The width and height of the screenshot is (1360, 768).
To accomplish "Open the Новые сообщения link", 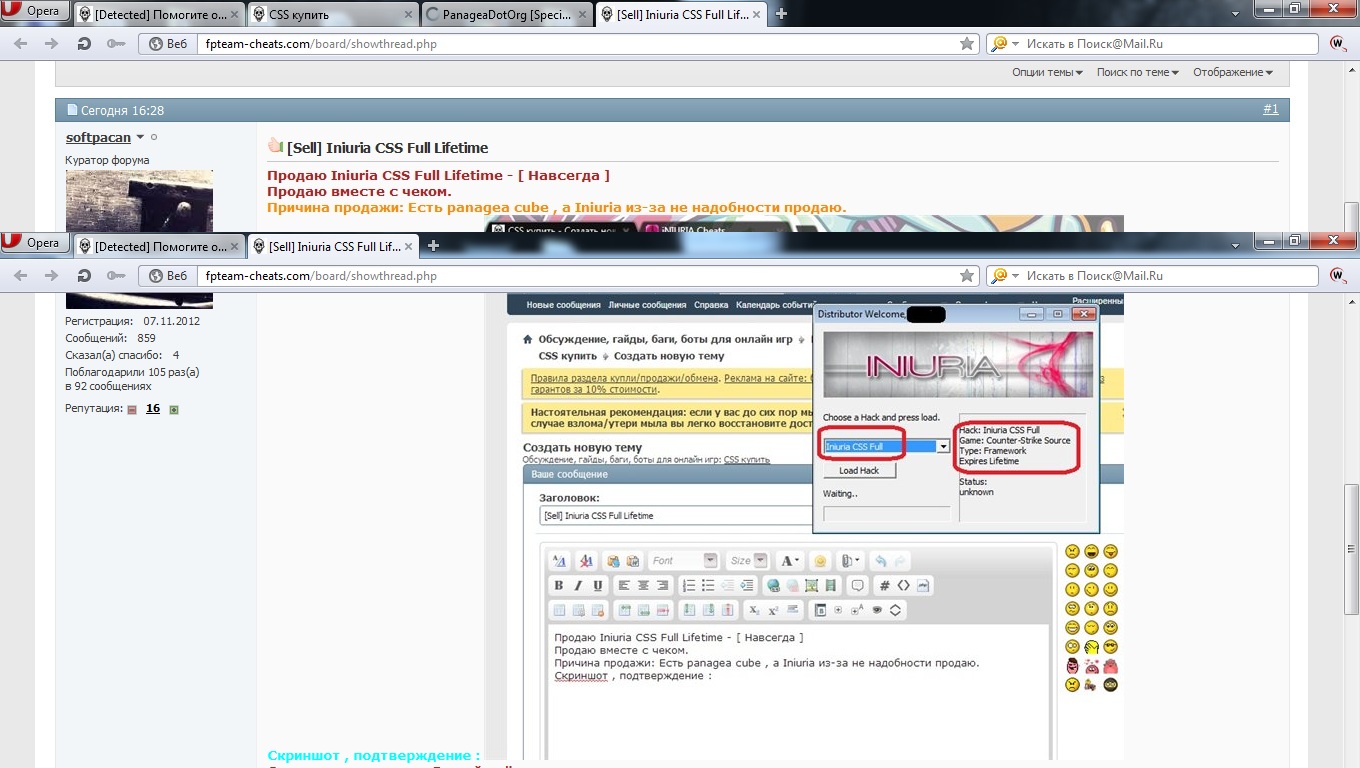I will tap(564, 305).
